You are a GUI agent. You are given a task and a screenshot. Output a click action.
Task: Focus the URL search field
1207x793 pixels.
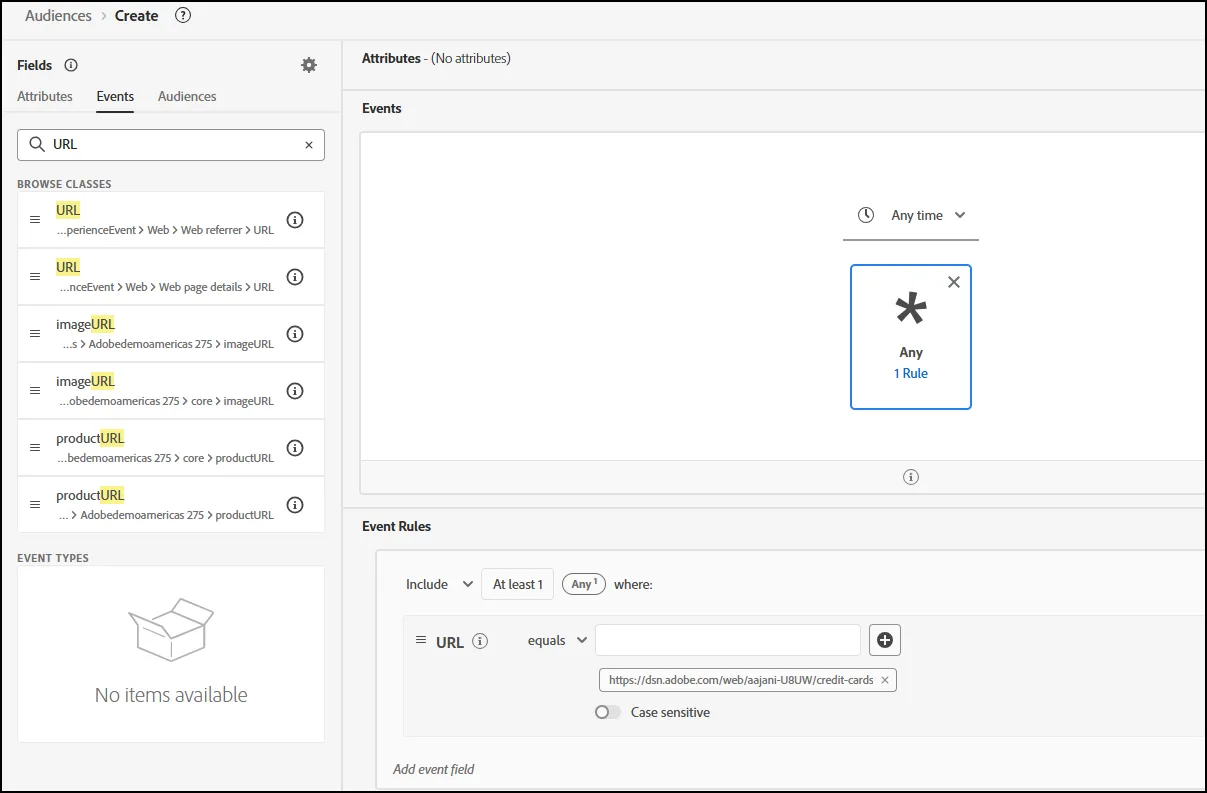pos(171,145)
